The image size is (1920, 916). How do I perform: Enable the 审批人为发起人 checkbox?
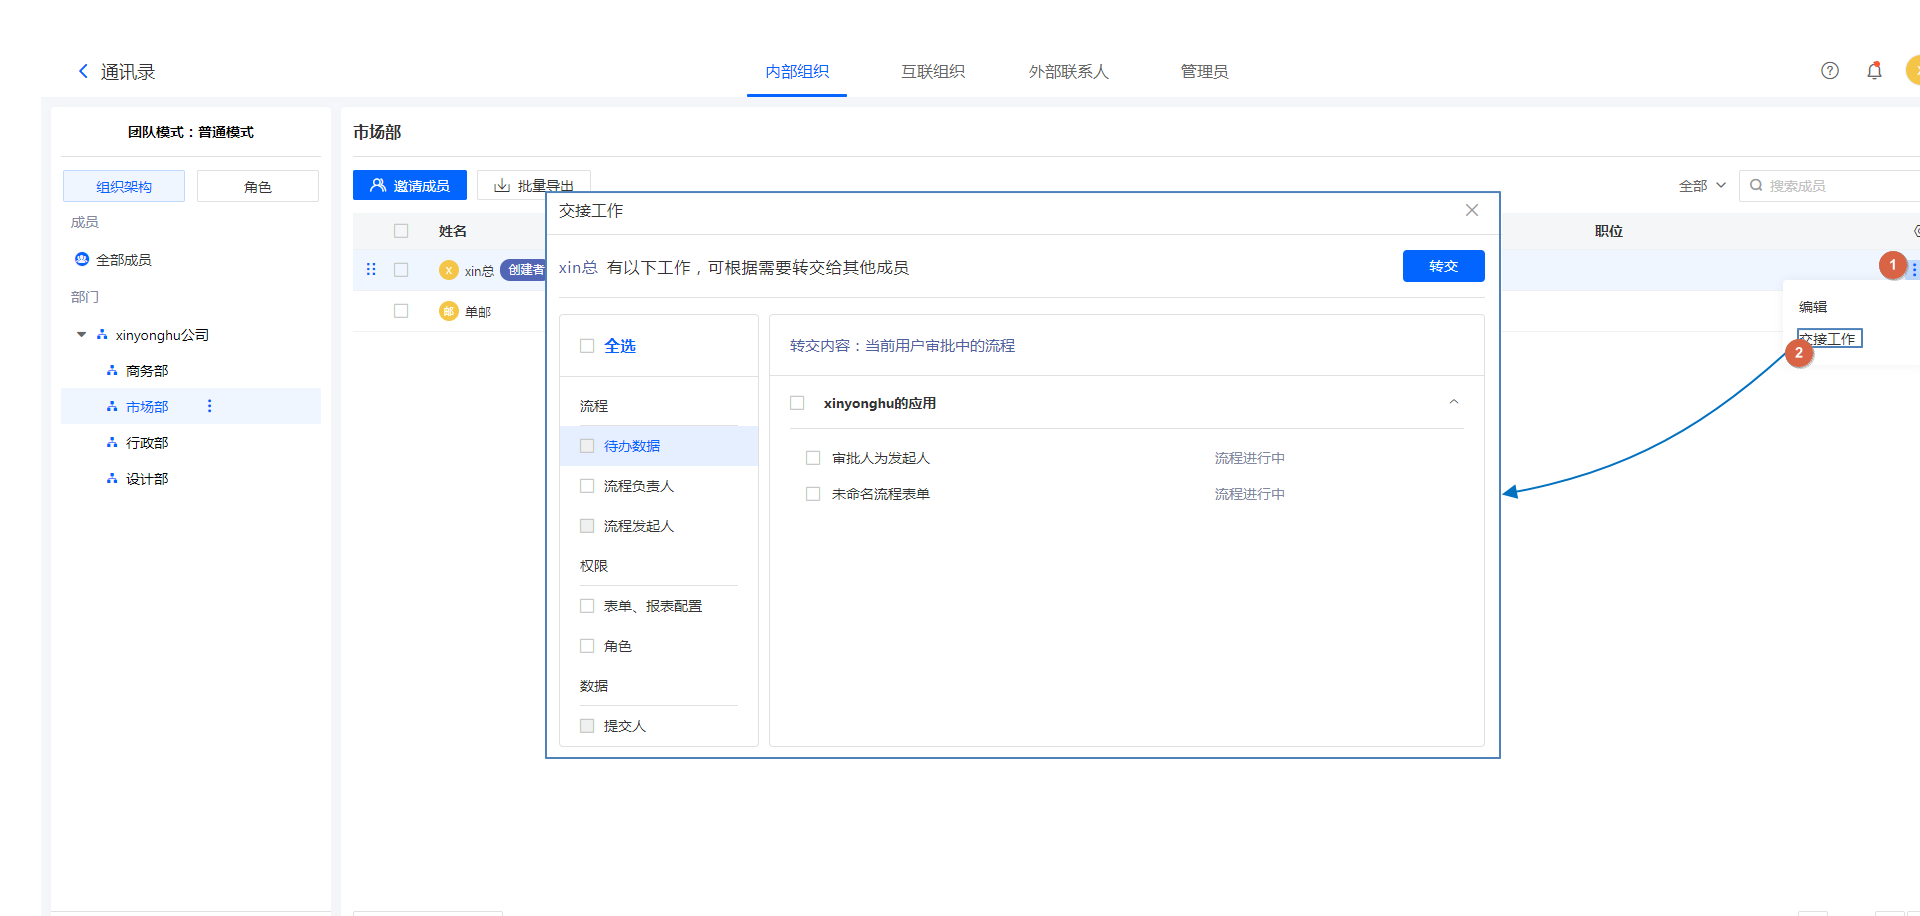pyautogui.click(x=813, y=458)
